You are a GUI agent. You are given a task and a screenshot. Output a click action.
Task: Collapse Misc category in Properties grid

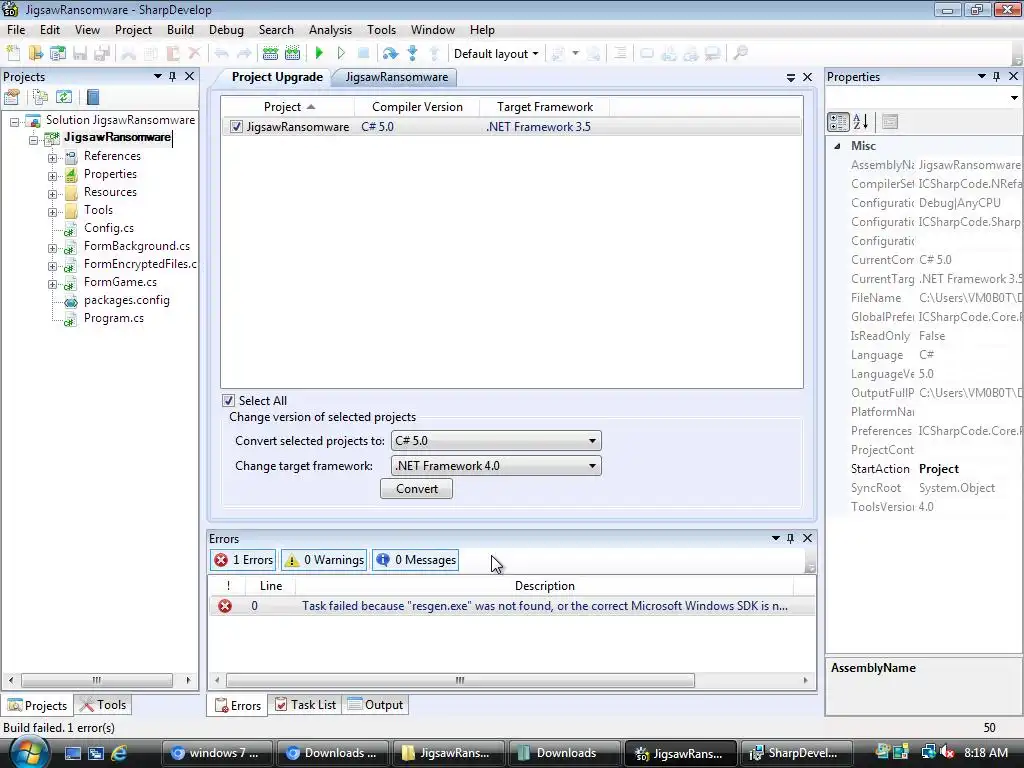click(x=837, y=146)
